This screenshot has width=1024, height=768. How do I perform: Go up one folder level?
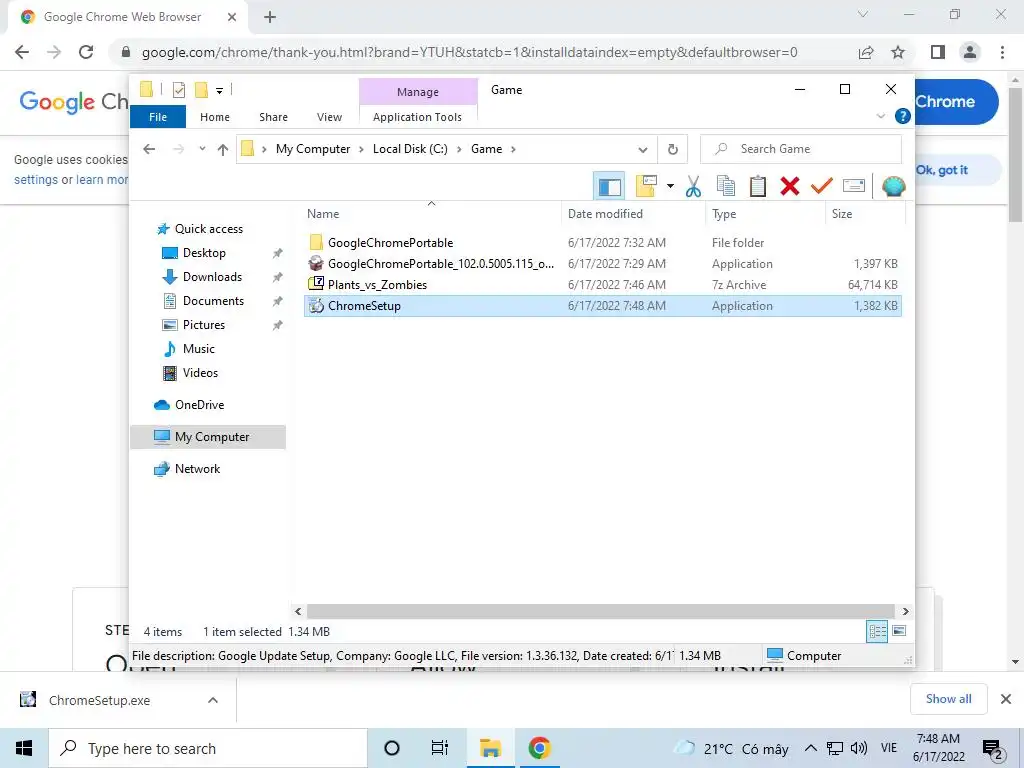223,150
